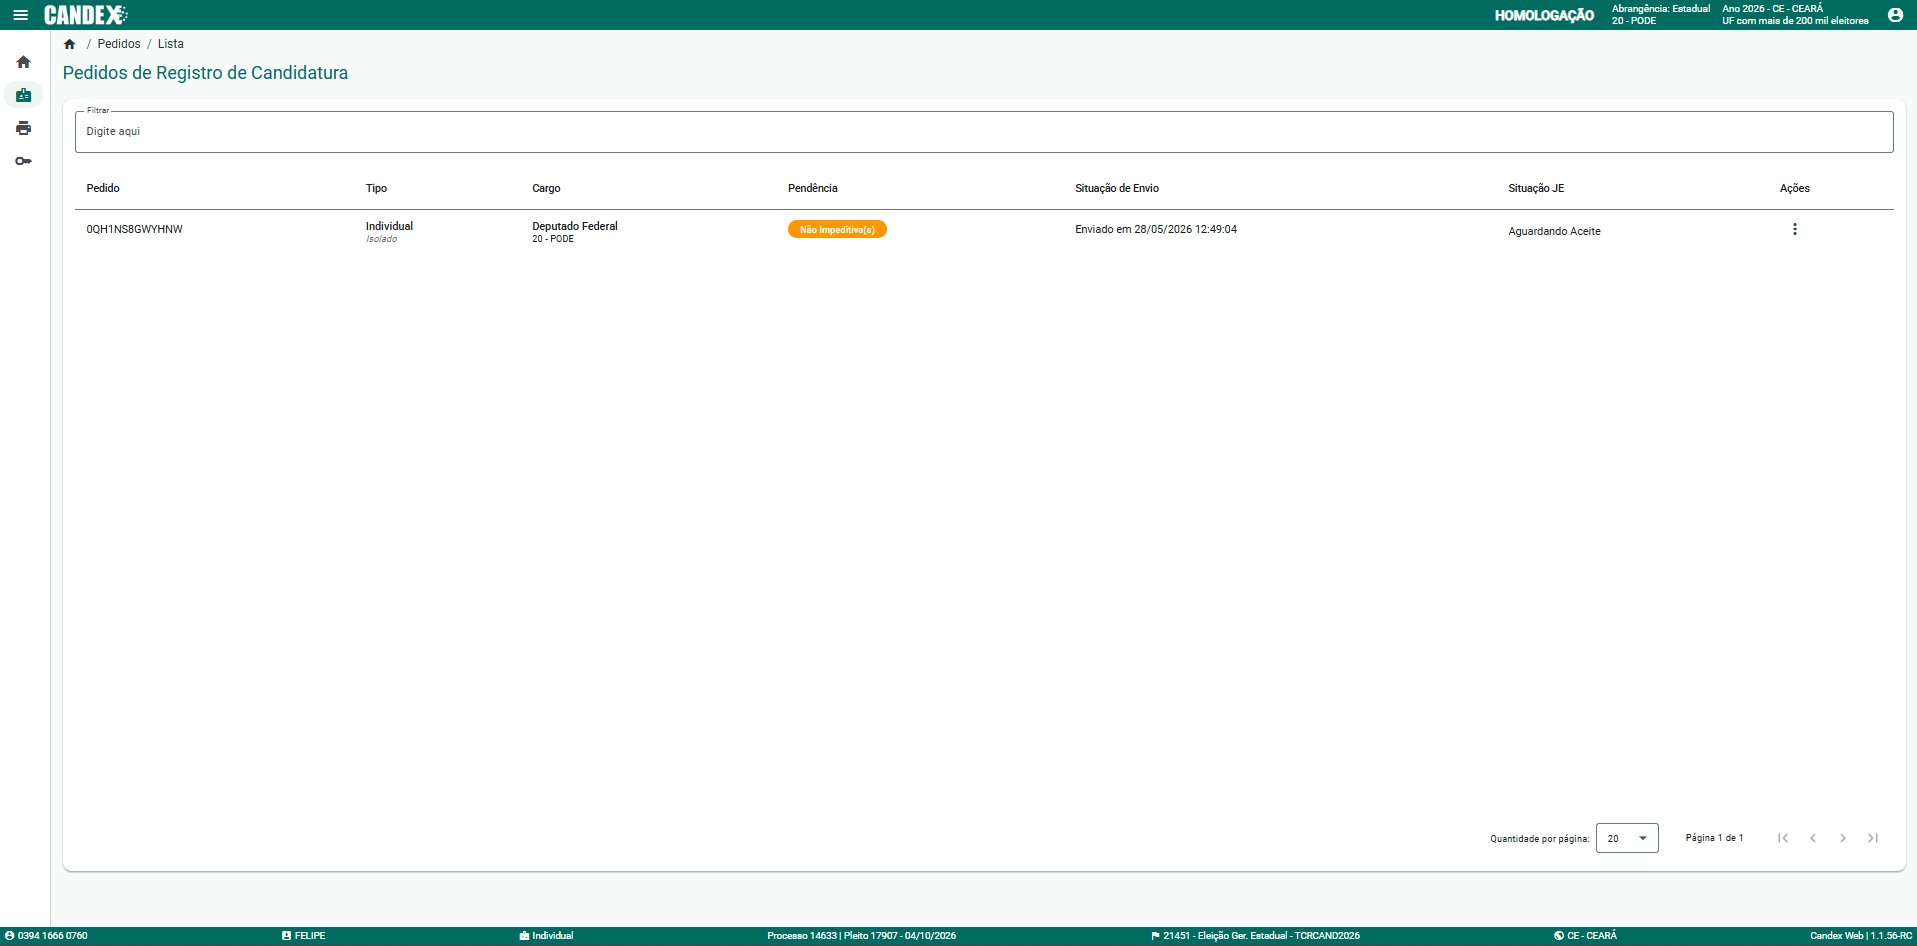
Task: Click the Lista breadcrumb item
Action: tap(171, 44)
